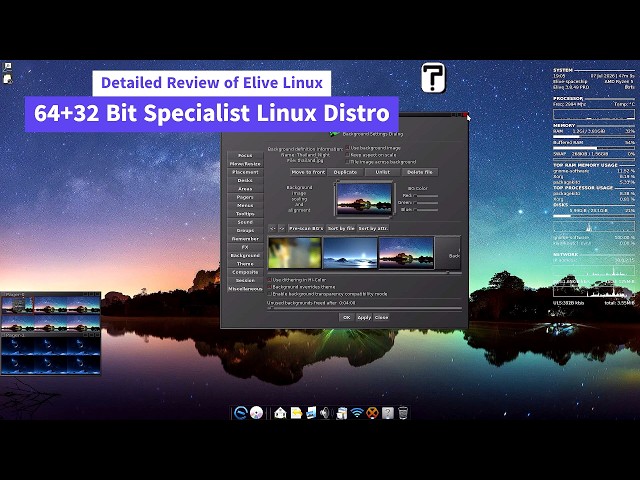Click the Delete file button
The image size is (640, 480).
[x=420, y=172]
